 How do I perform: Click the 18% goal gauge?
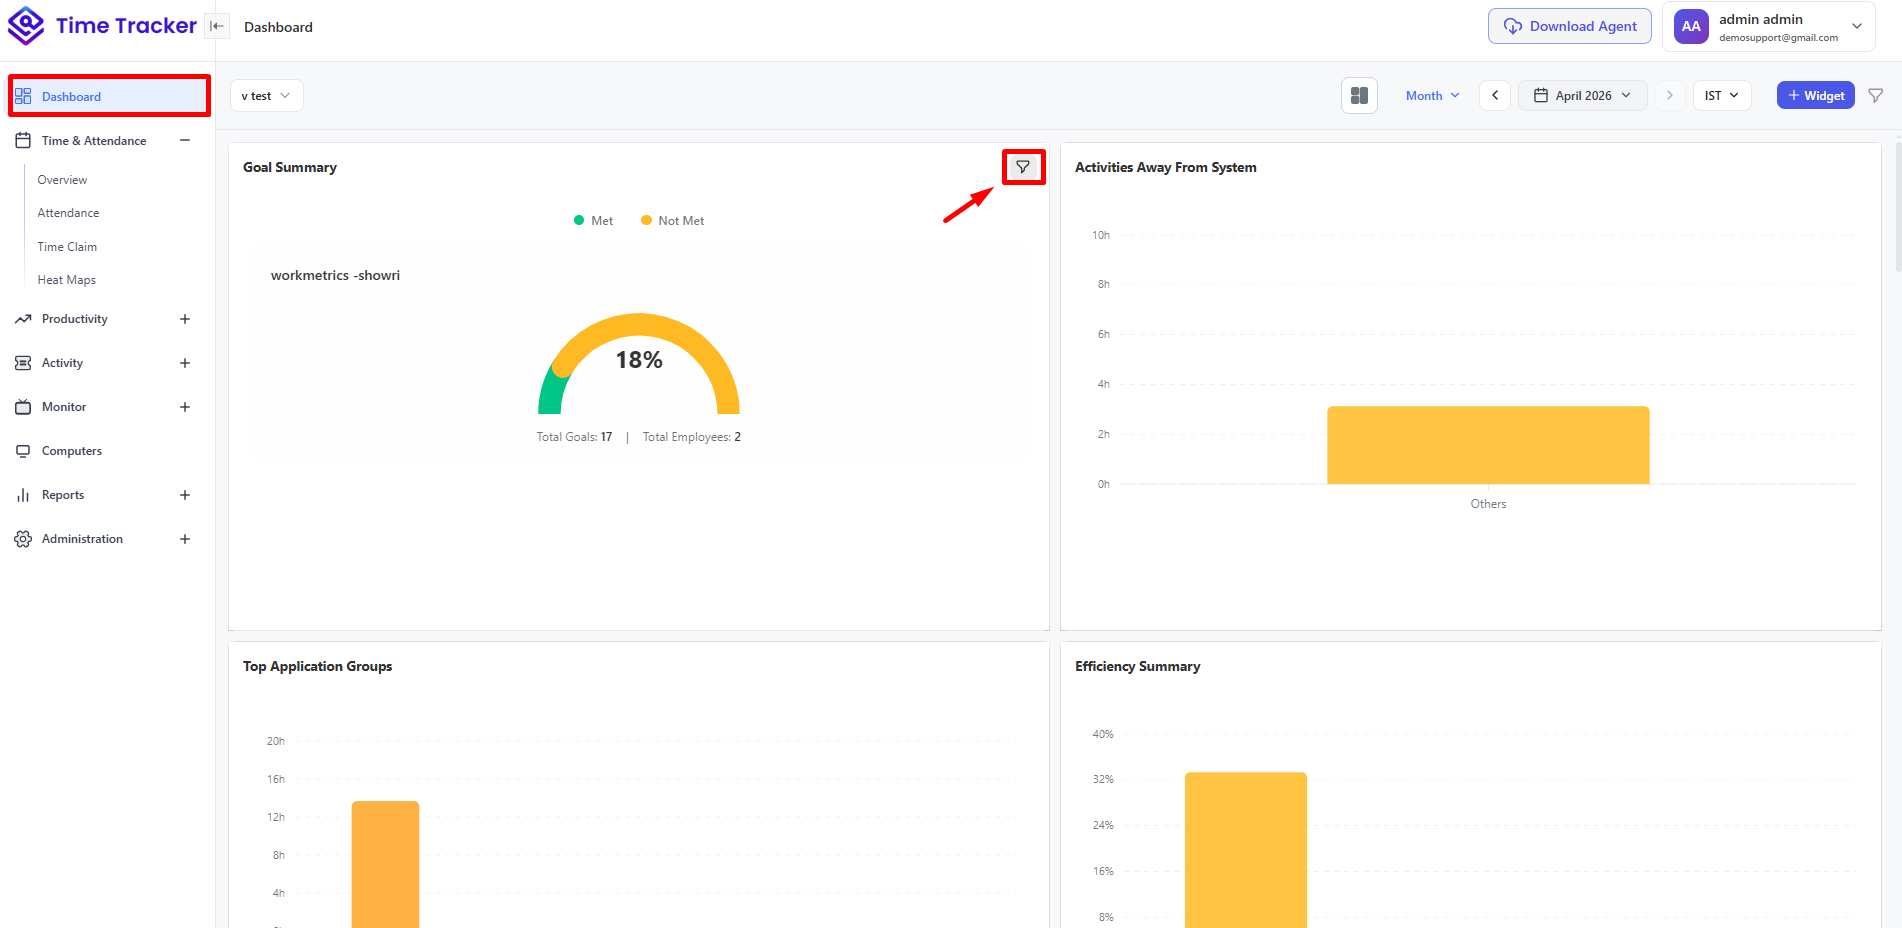639,363
